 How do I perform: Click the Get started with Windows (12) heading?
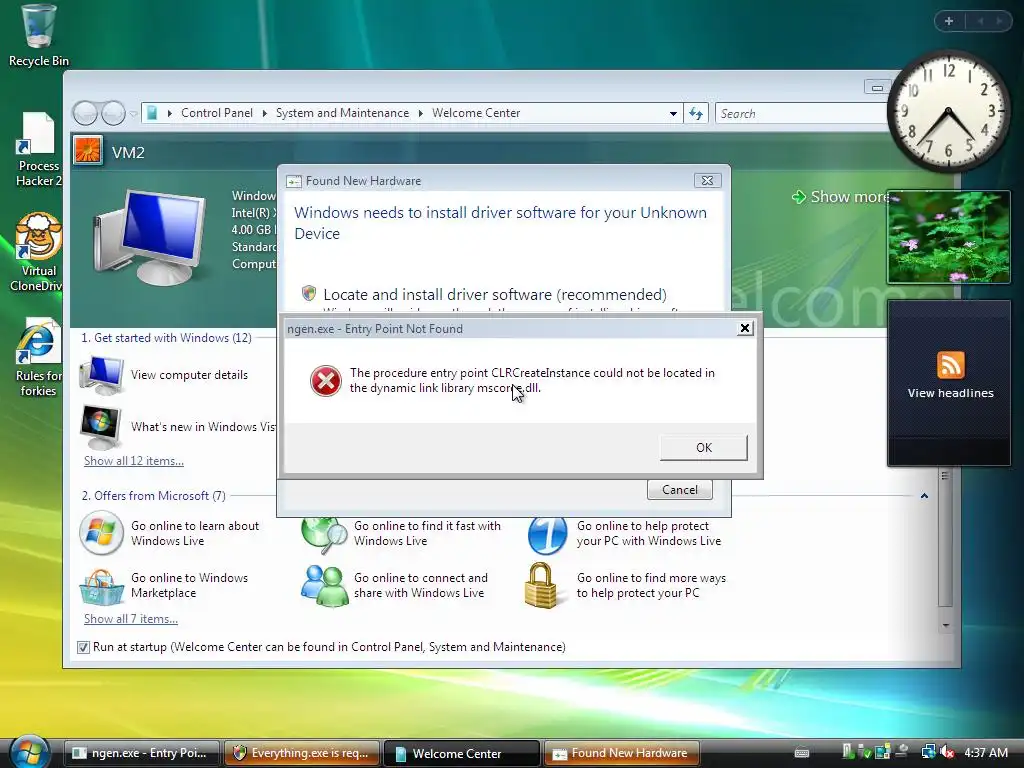166,338
